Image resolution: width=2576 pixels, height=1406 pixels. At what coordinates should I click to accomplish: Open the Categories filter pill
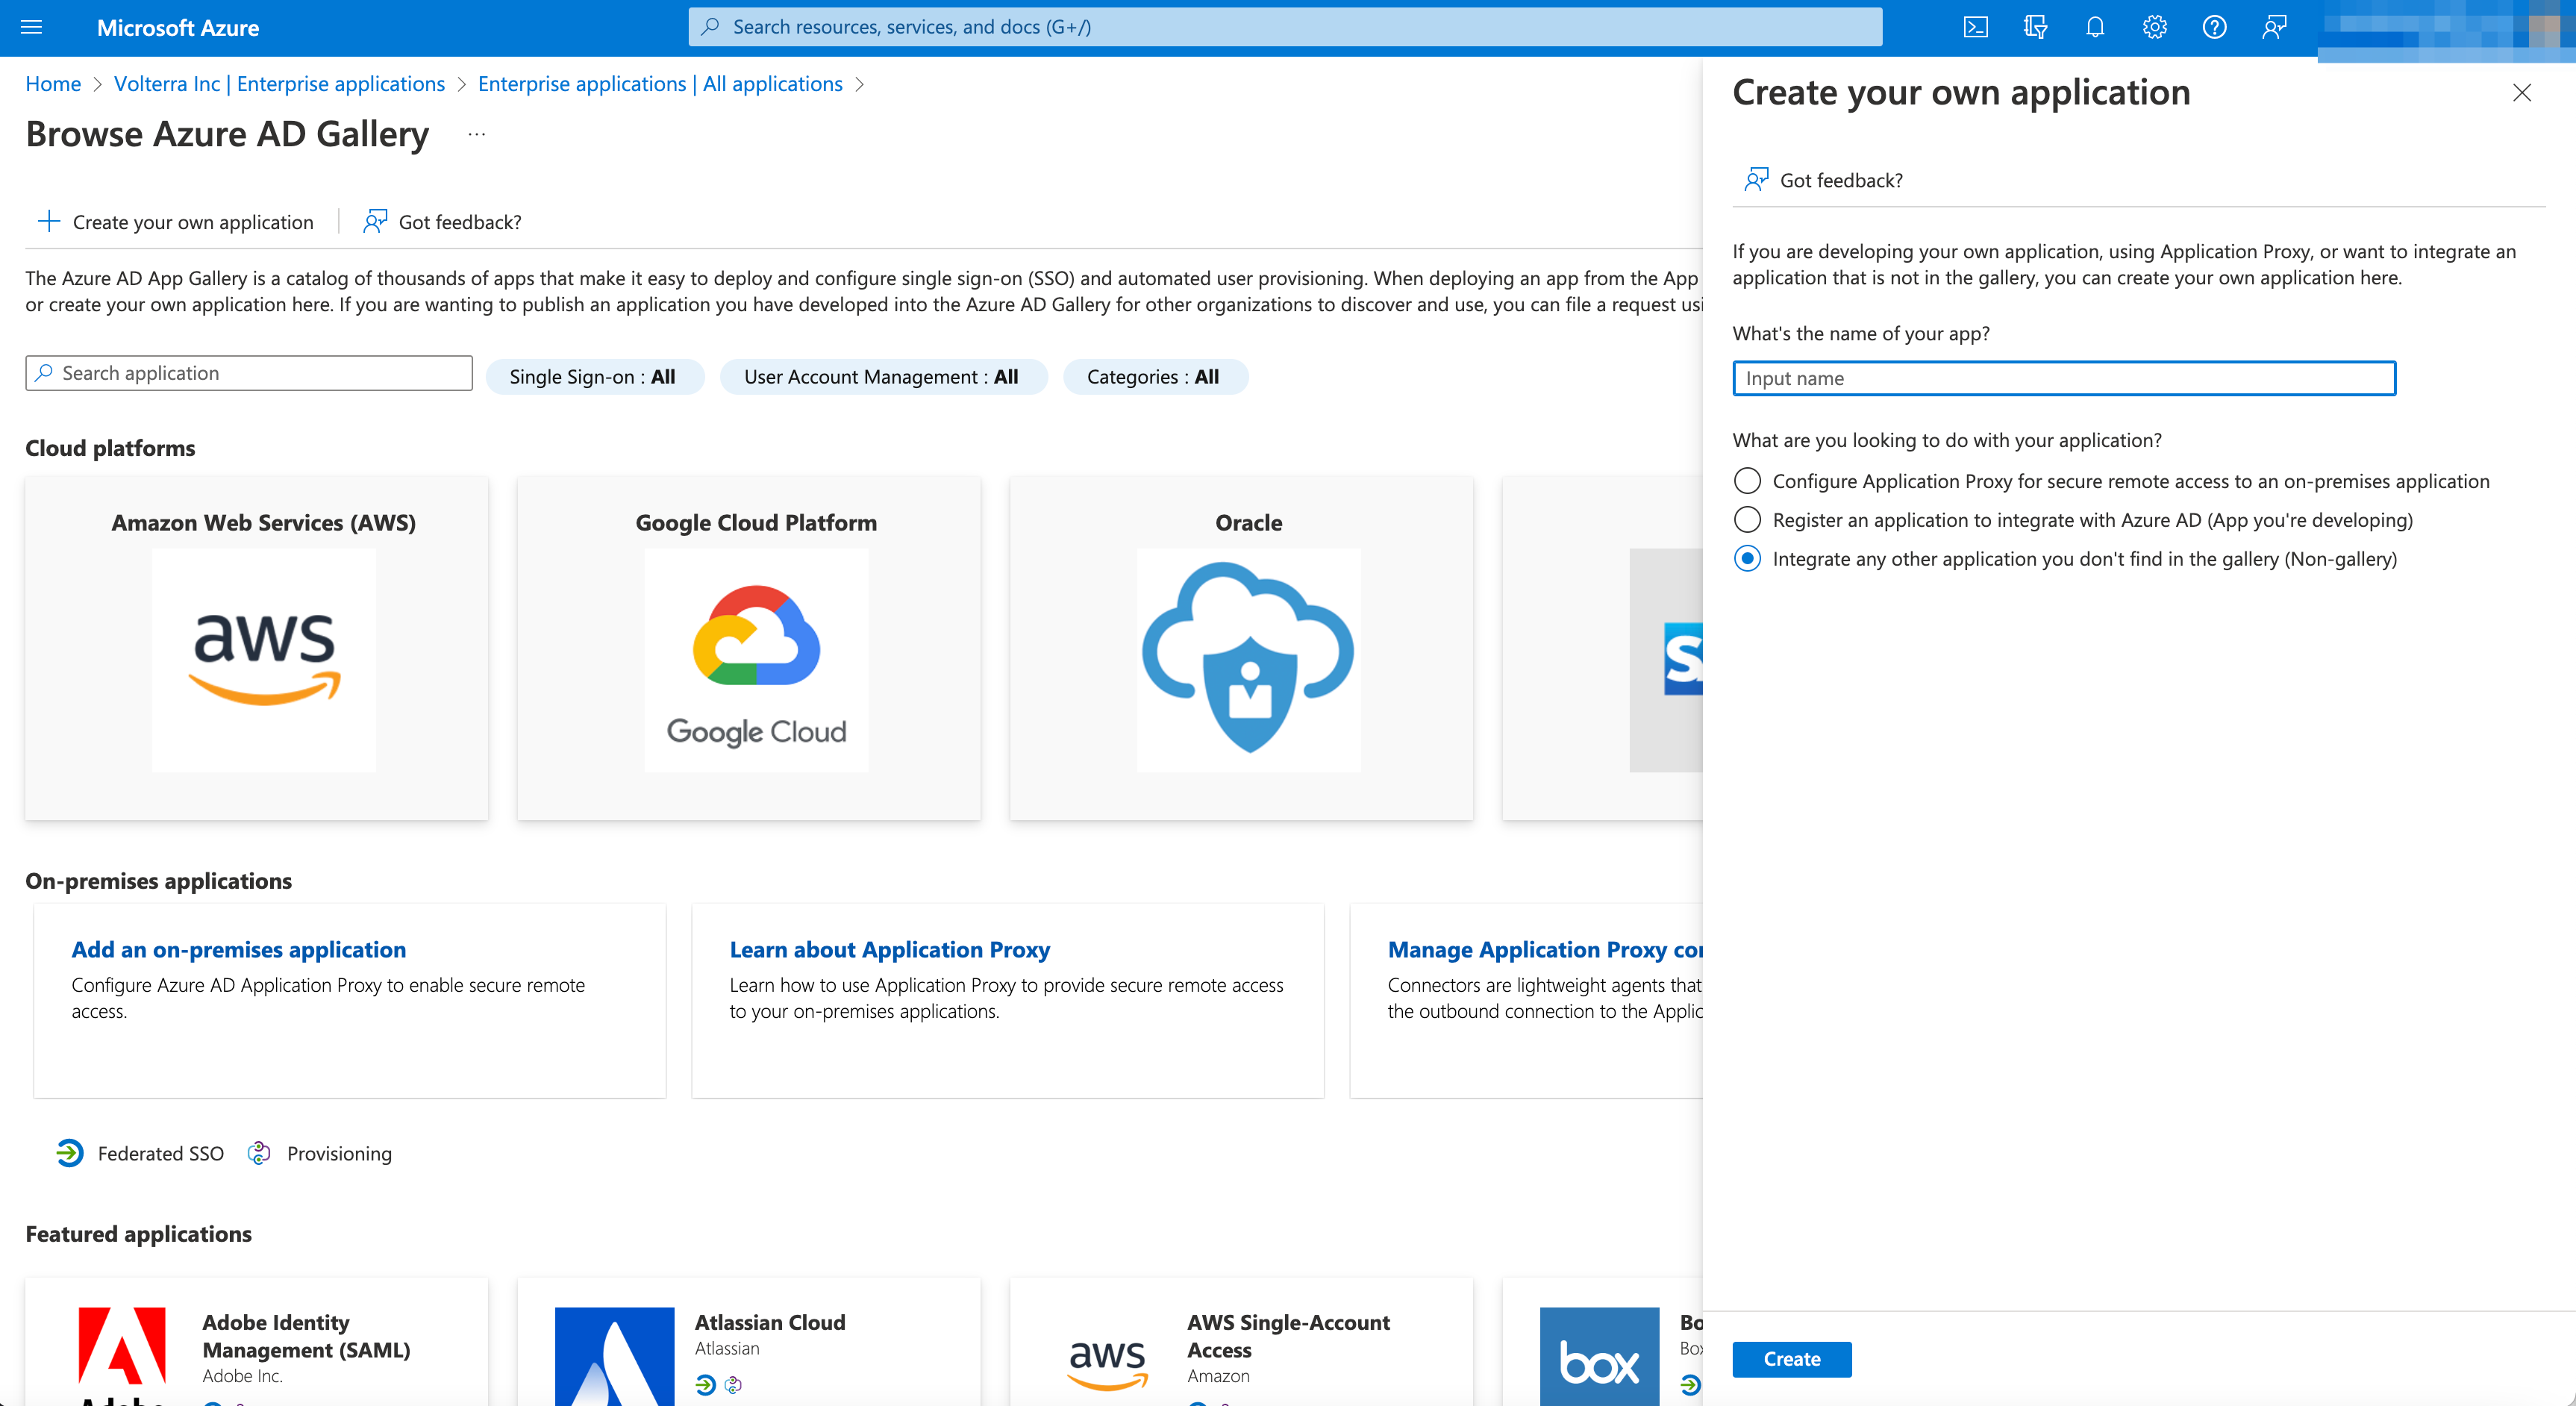point(1153,377)
